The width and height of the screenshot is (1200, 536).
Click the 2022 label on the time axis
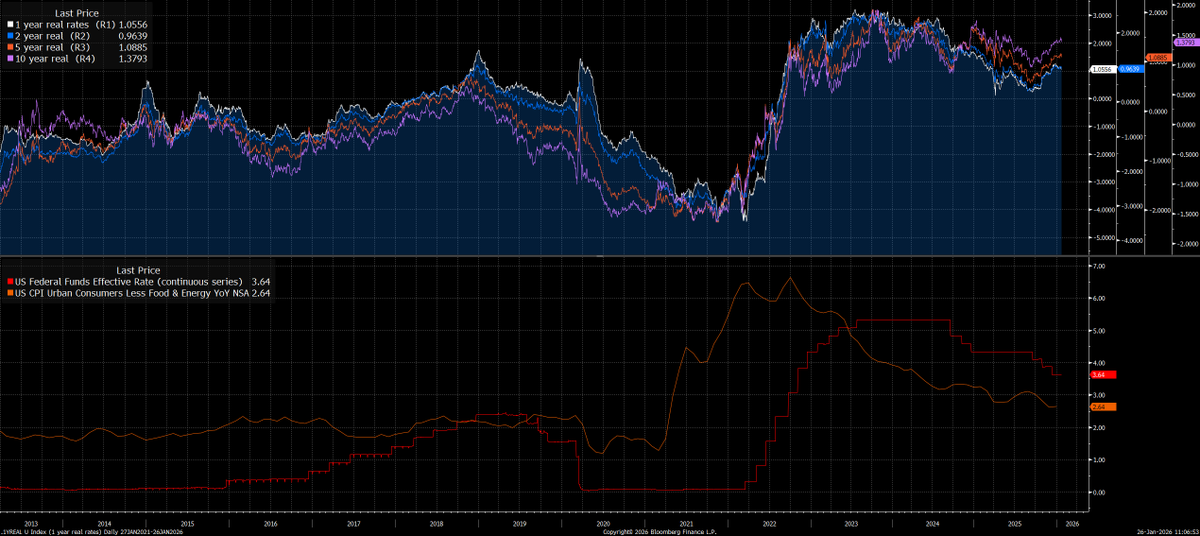[x=769, y=523]
